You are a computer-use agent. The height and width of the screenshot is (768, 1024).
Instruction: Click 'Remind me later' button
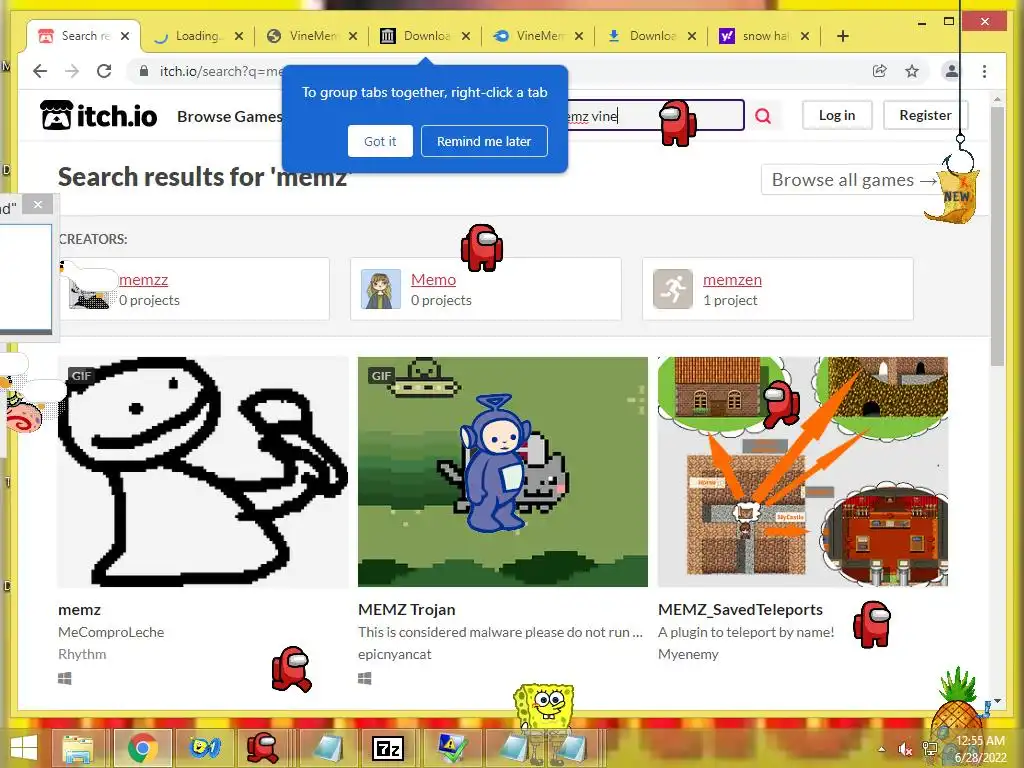pyautogui.click(x=484, y=141)
